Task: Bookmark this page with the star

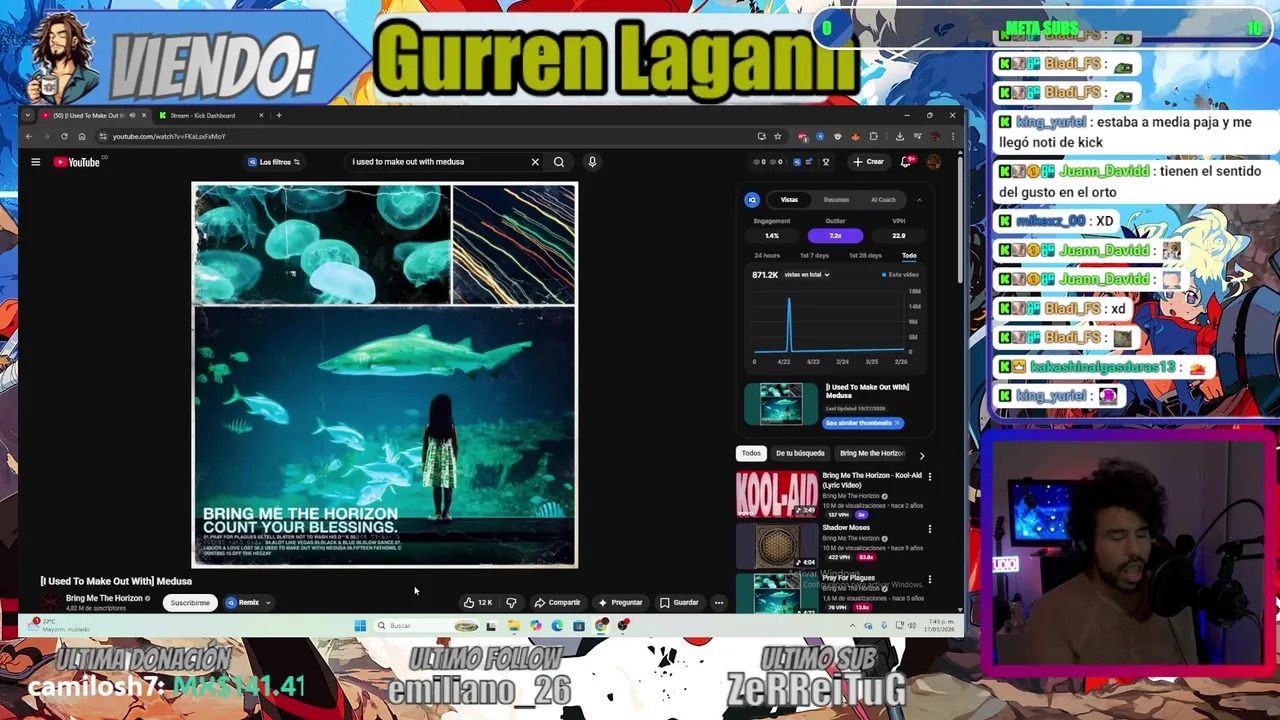Action: 777,136
